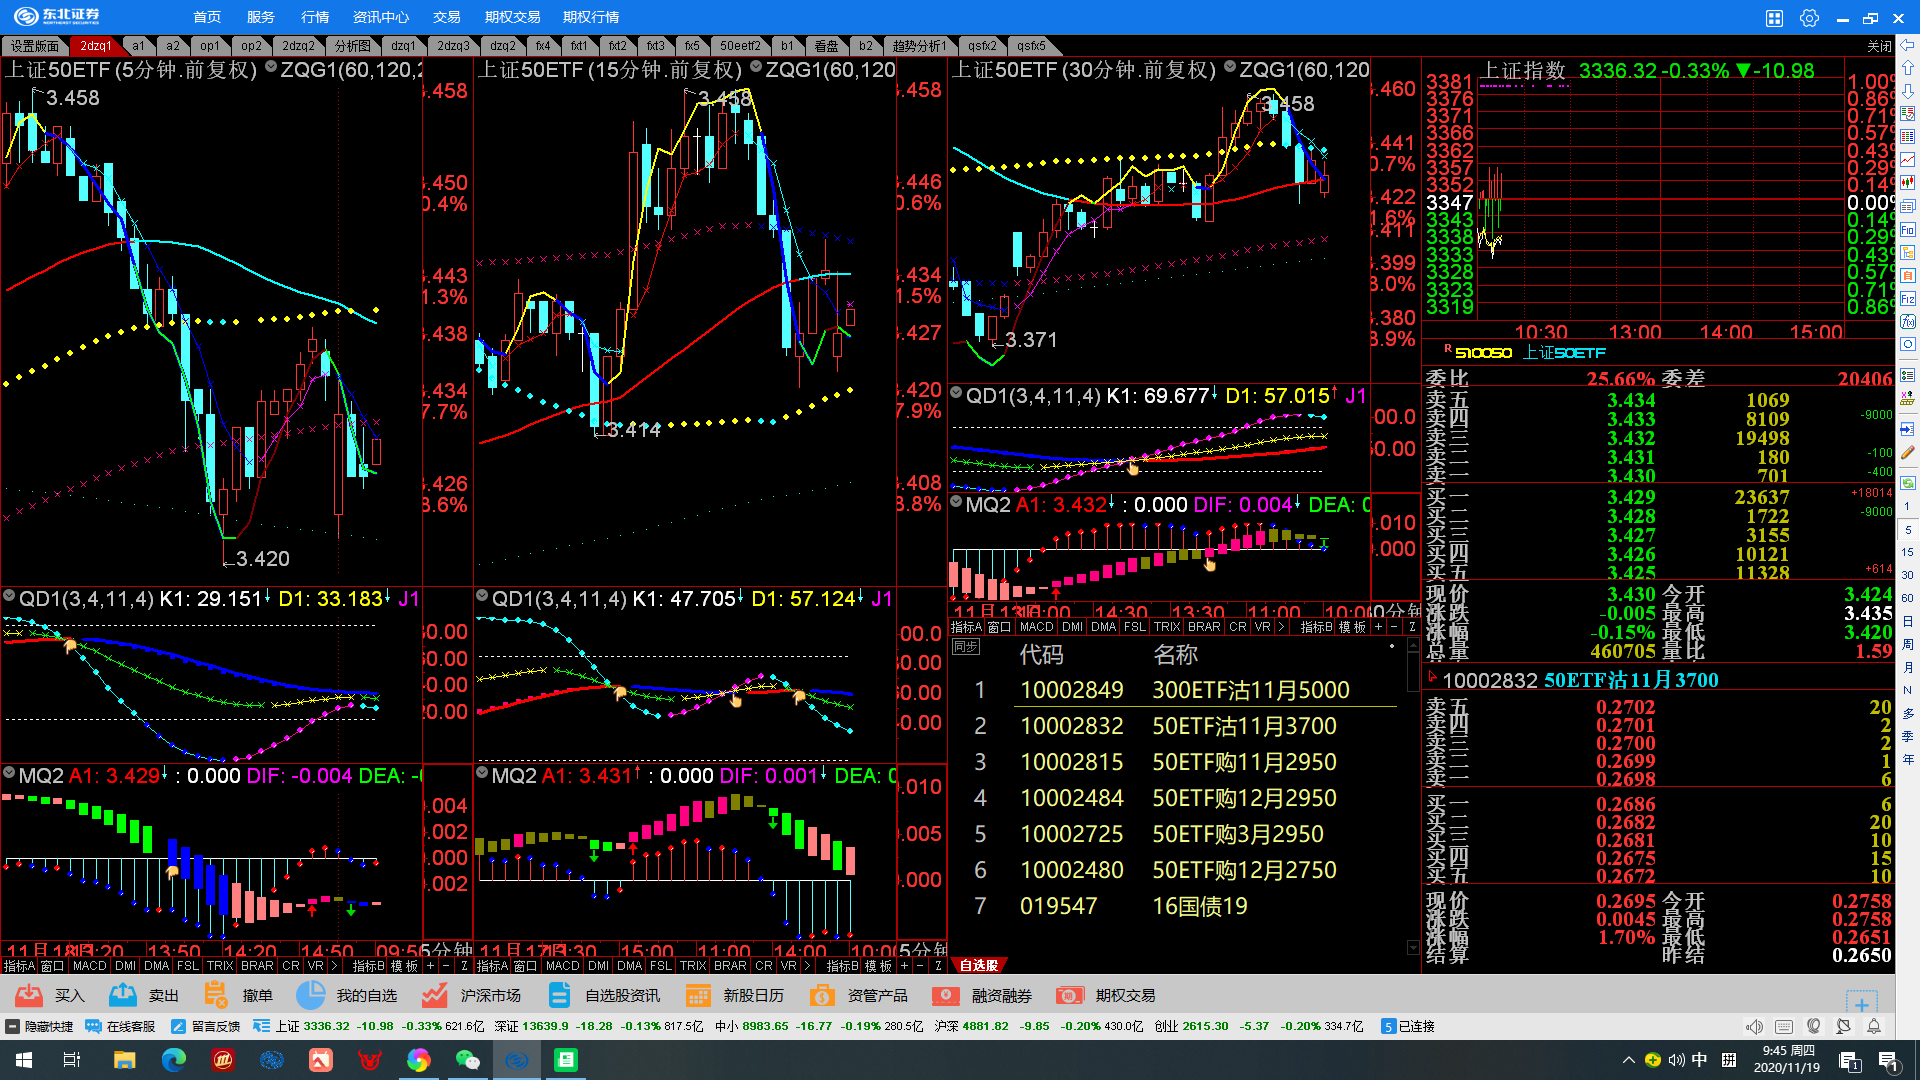Switch to the 趋势分析1 tab
The height and width of the screenshot is (1080, 1920).
(x=918, y=46)
